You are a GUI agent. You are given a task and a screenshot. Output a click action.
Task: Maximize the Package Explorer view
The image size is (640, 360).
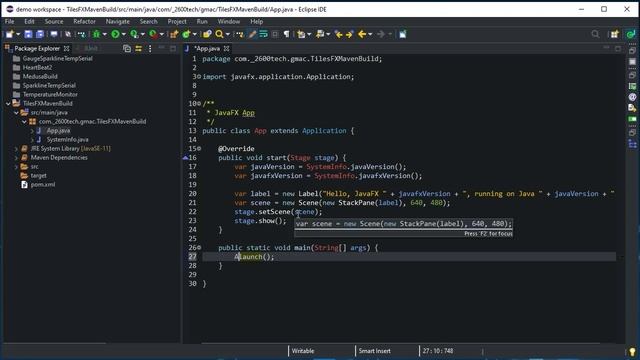(173, 48)
